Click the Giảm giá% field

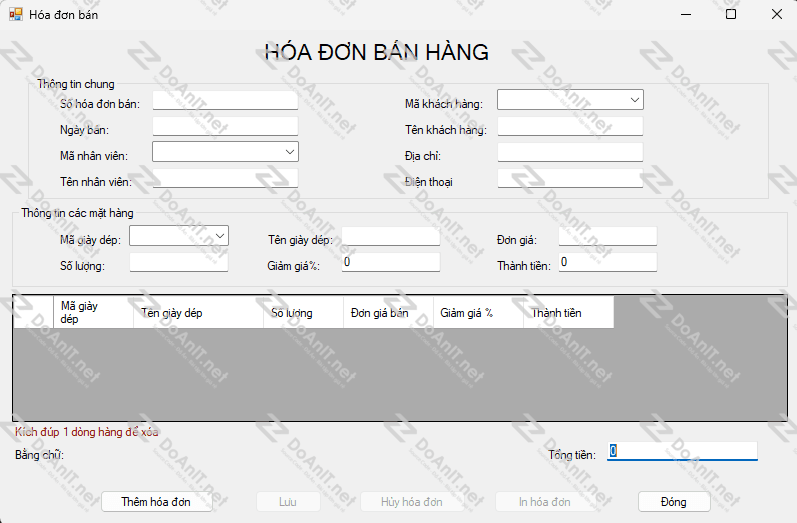pyautogui.click(x=391, y=262)
